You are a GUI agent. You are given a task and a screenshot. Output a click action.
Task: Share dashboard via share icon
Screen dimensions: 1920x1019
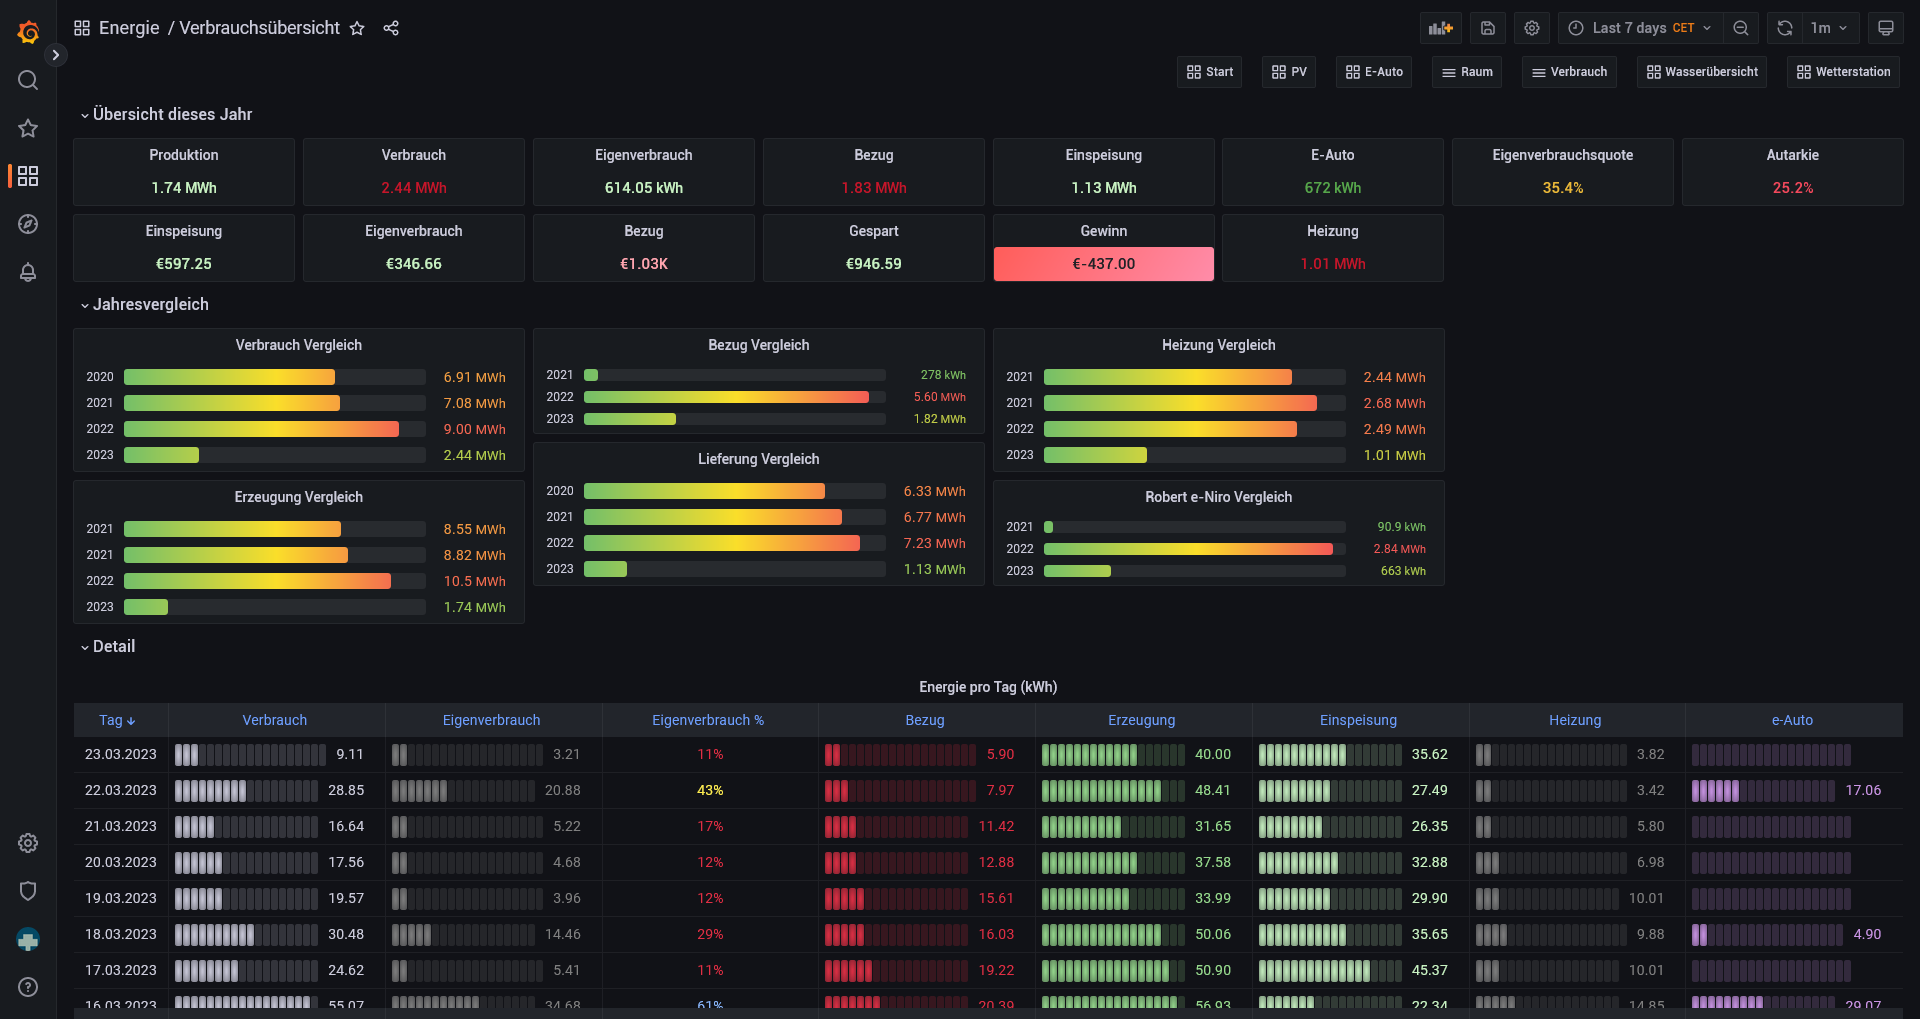(391, 28)
